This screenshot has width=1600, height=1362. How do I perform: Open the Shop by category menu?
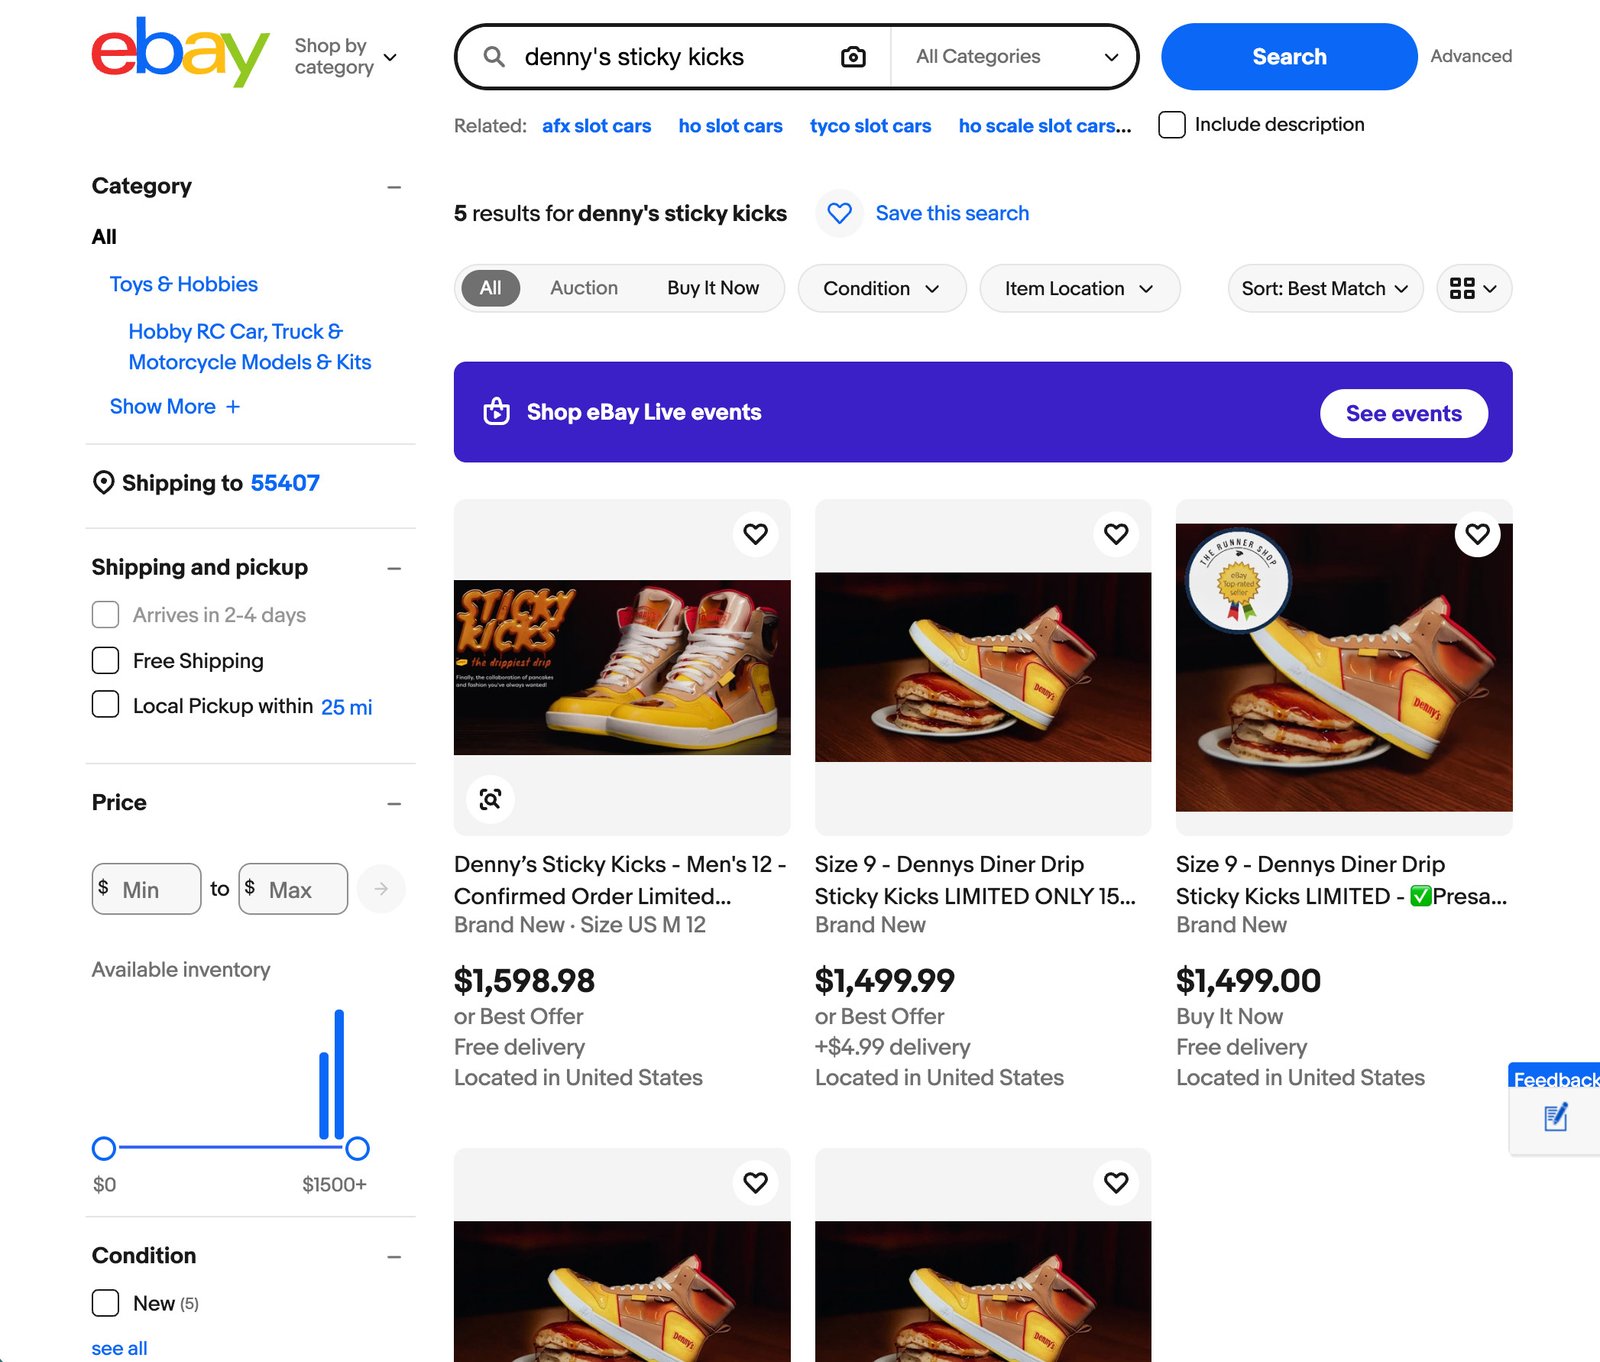point(344,56)
